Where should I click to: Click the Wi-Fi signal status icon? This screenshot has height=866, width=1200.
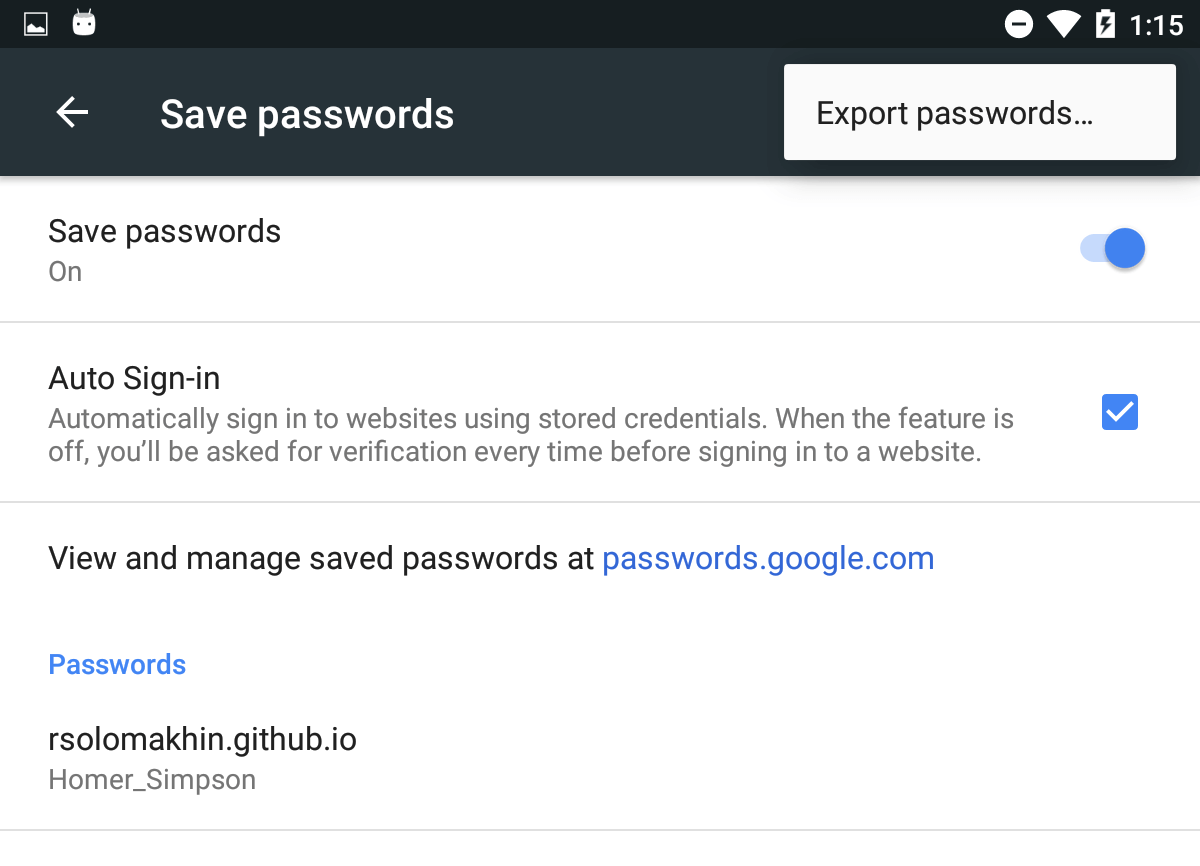click(x=1063, y=24)
